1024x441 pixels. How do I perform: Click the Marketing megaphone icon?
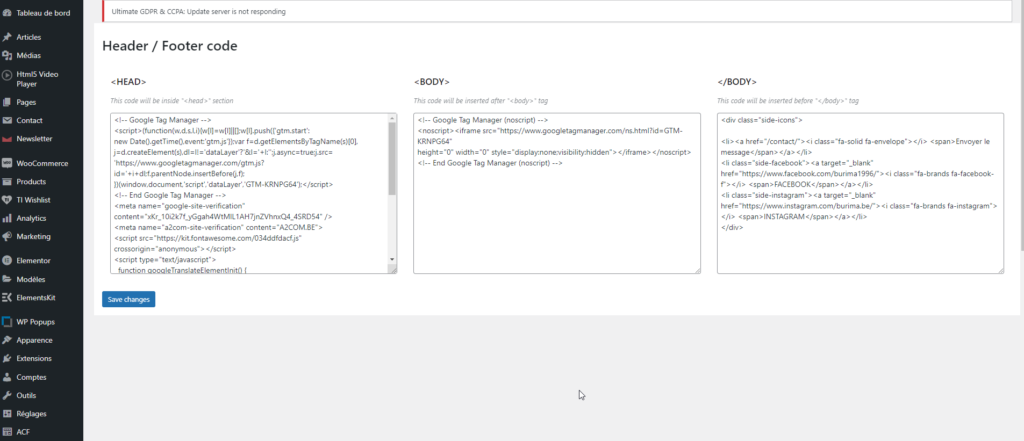tap(7, 237)
